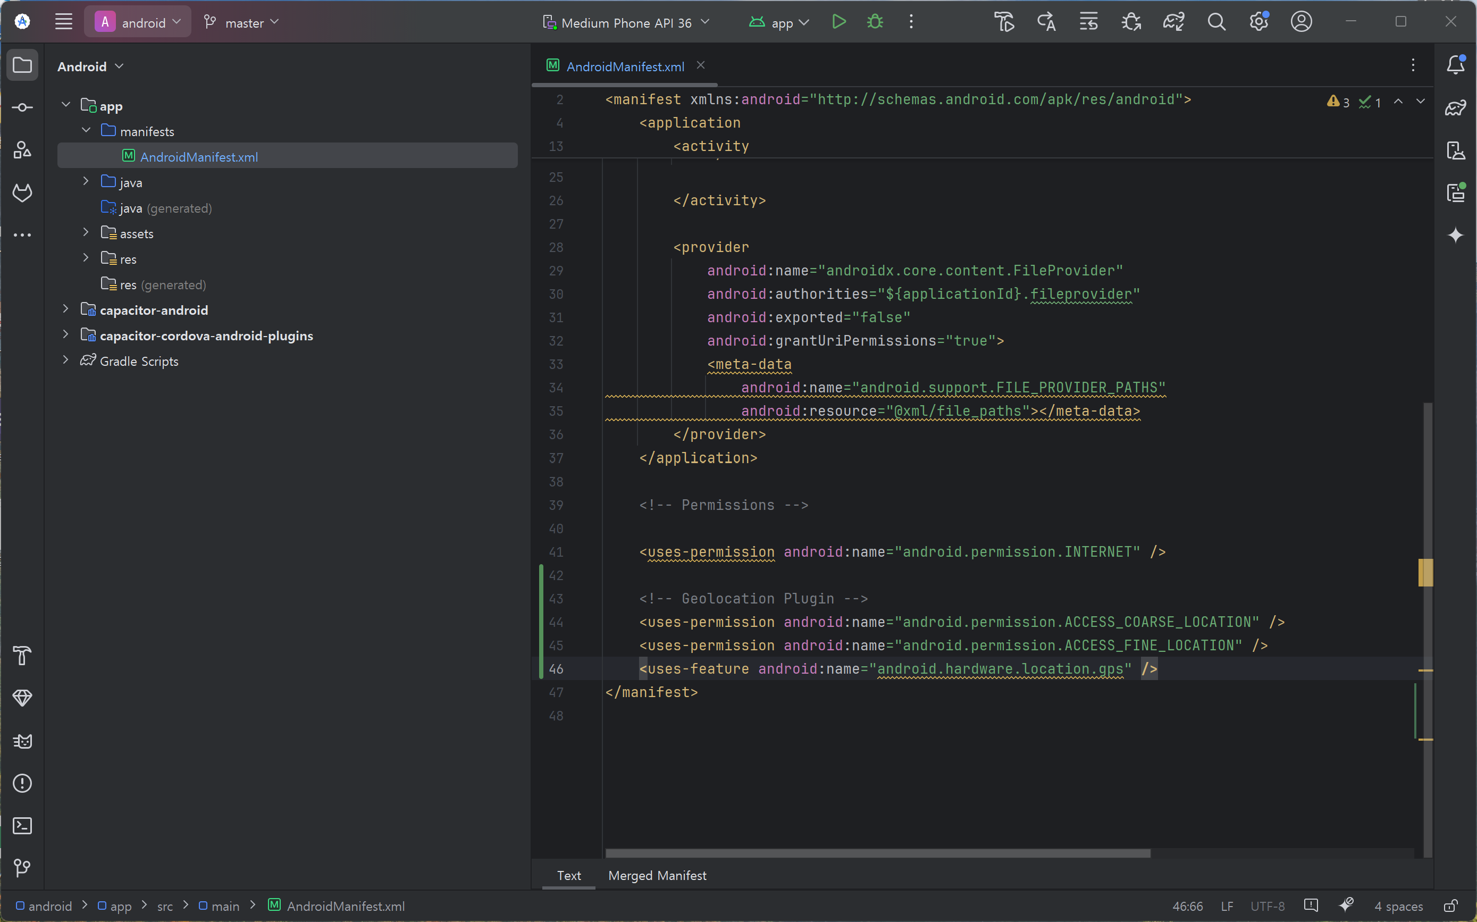Image resolution: width=1477 pixels, height=922 pixels.
Task: Switch to the Merged Manifest tab
Action: pyautogui.click(x=657, y=875)
